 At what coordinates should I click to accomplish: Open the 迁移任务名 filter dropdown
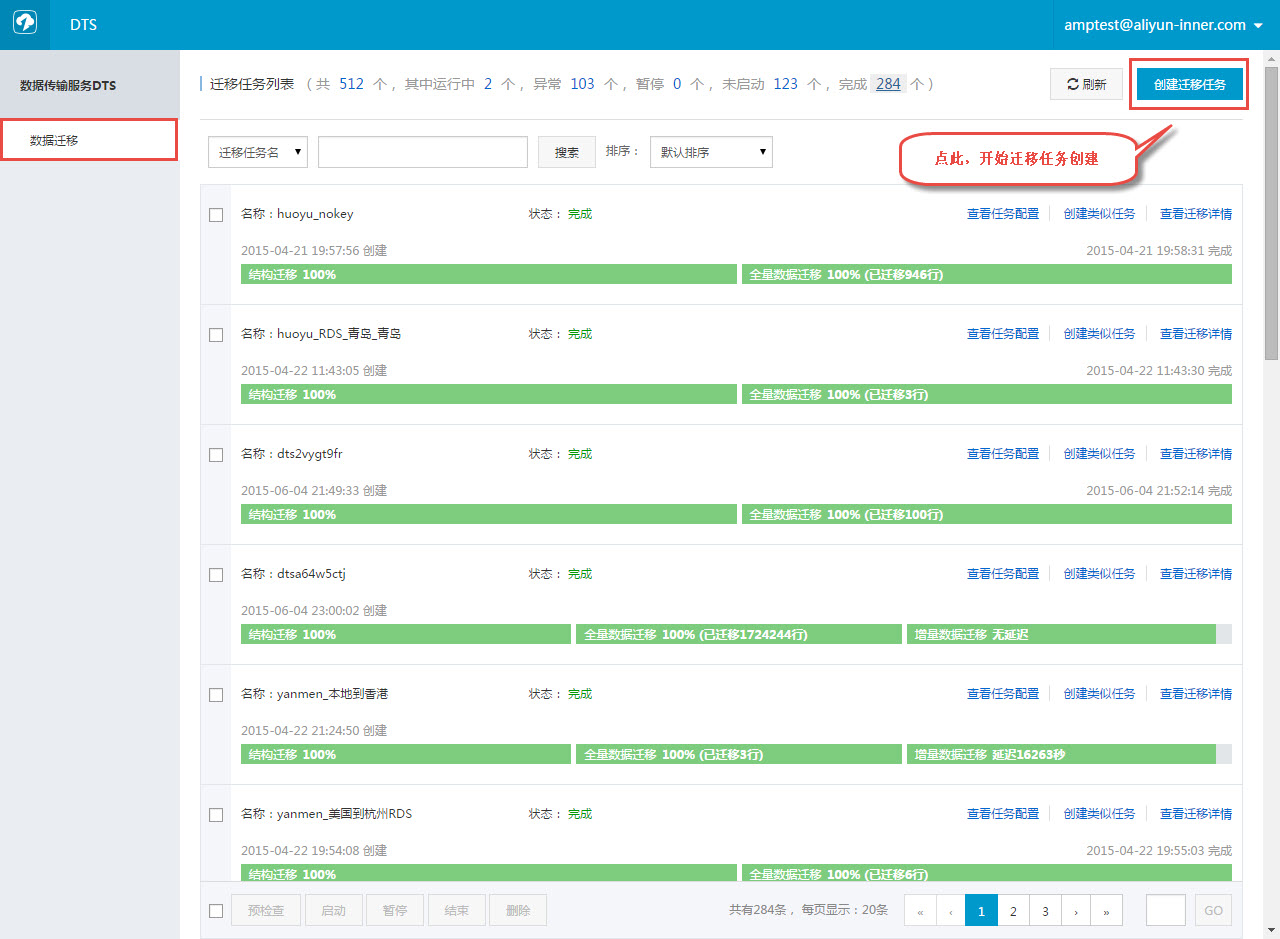pyautogui.click(x=258, y=152)
